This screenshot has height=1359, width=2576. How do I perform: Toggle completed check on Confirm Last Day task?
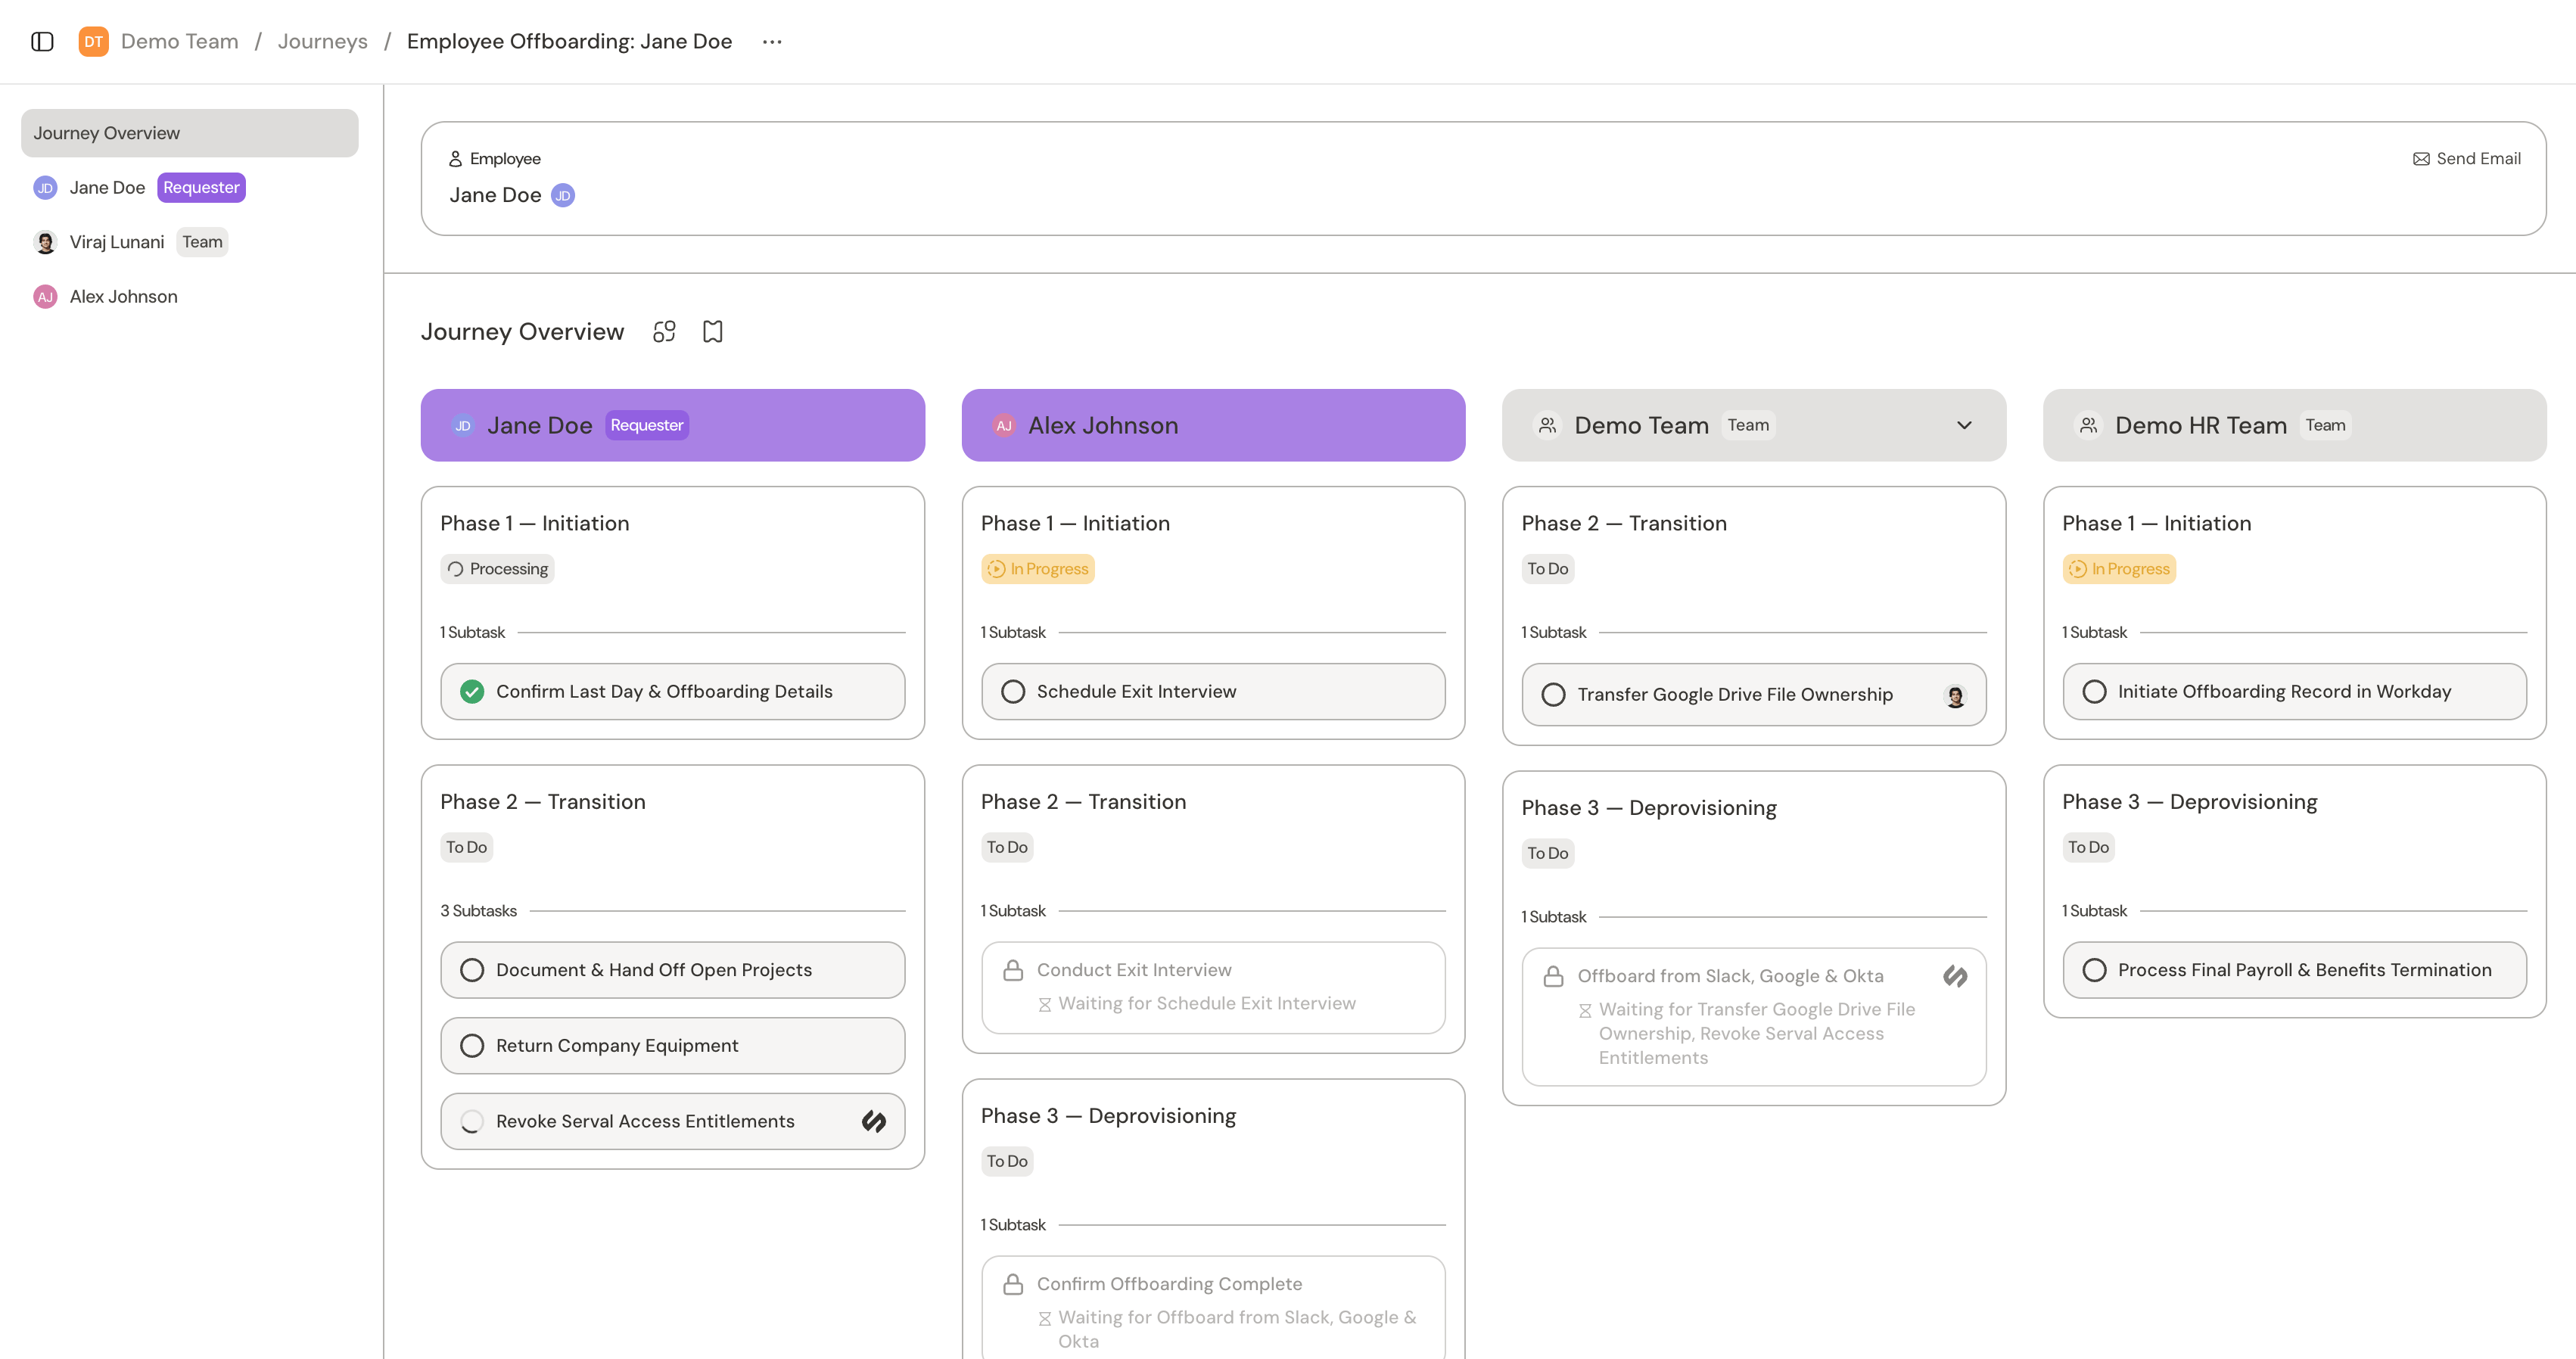(x=472, y=692)
